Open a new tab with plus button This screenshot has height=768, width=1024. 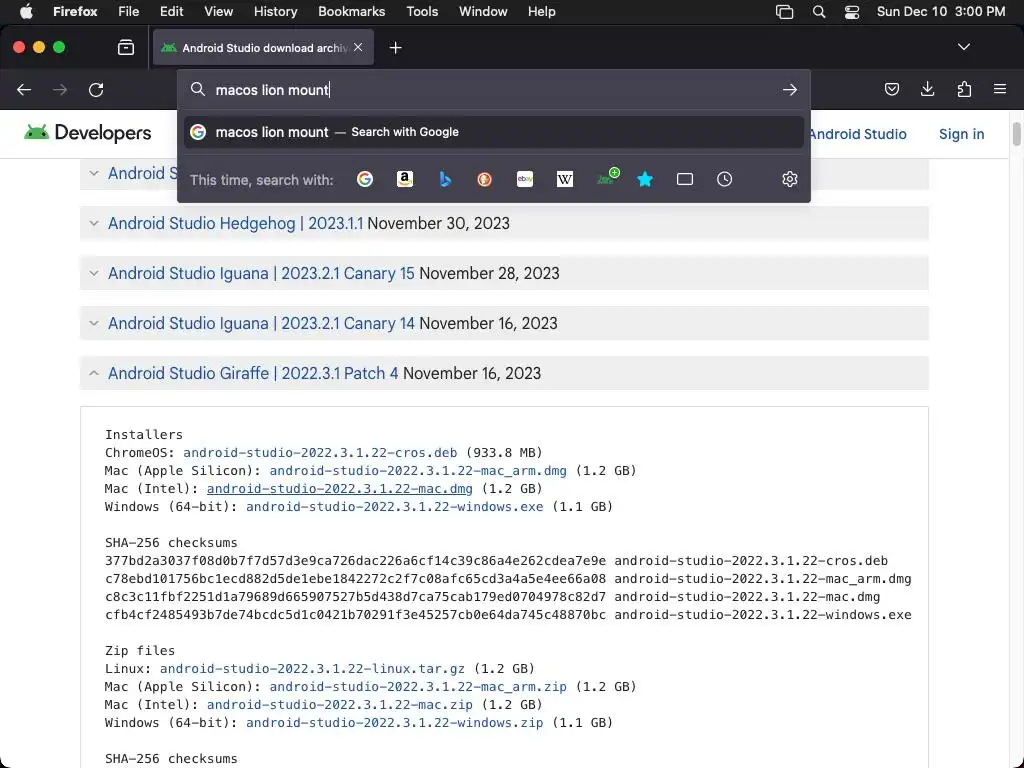395,48
